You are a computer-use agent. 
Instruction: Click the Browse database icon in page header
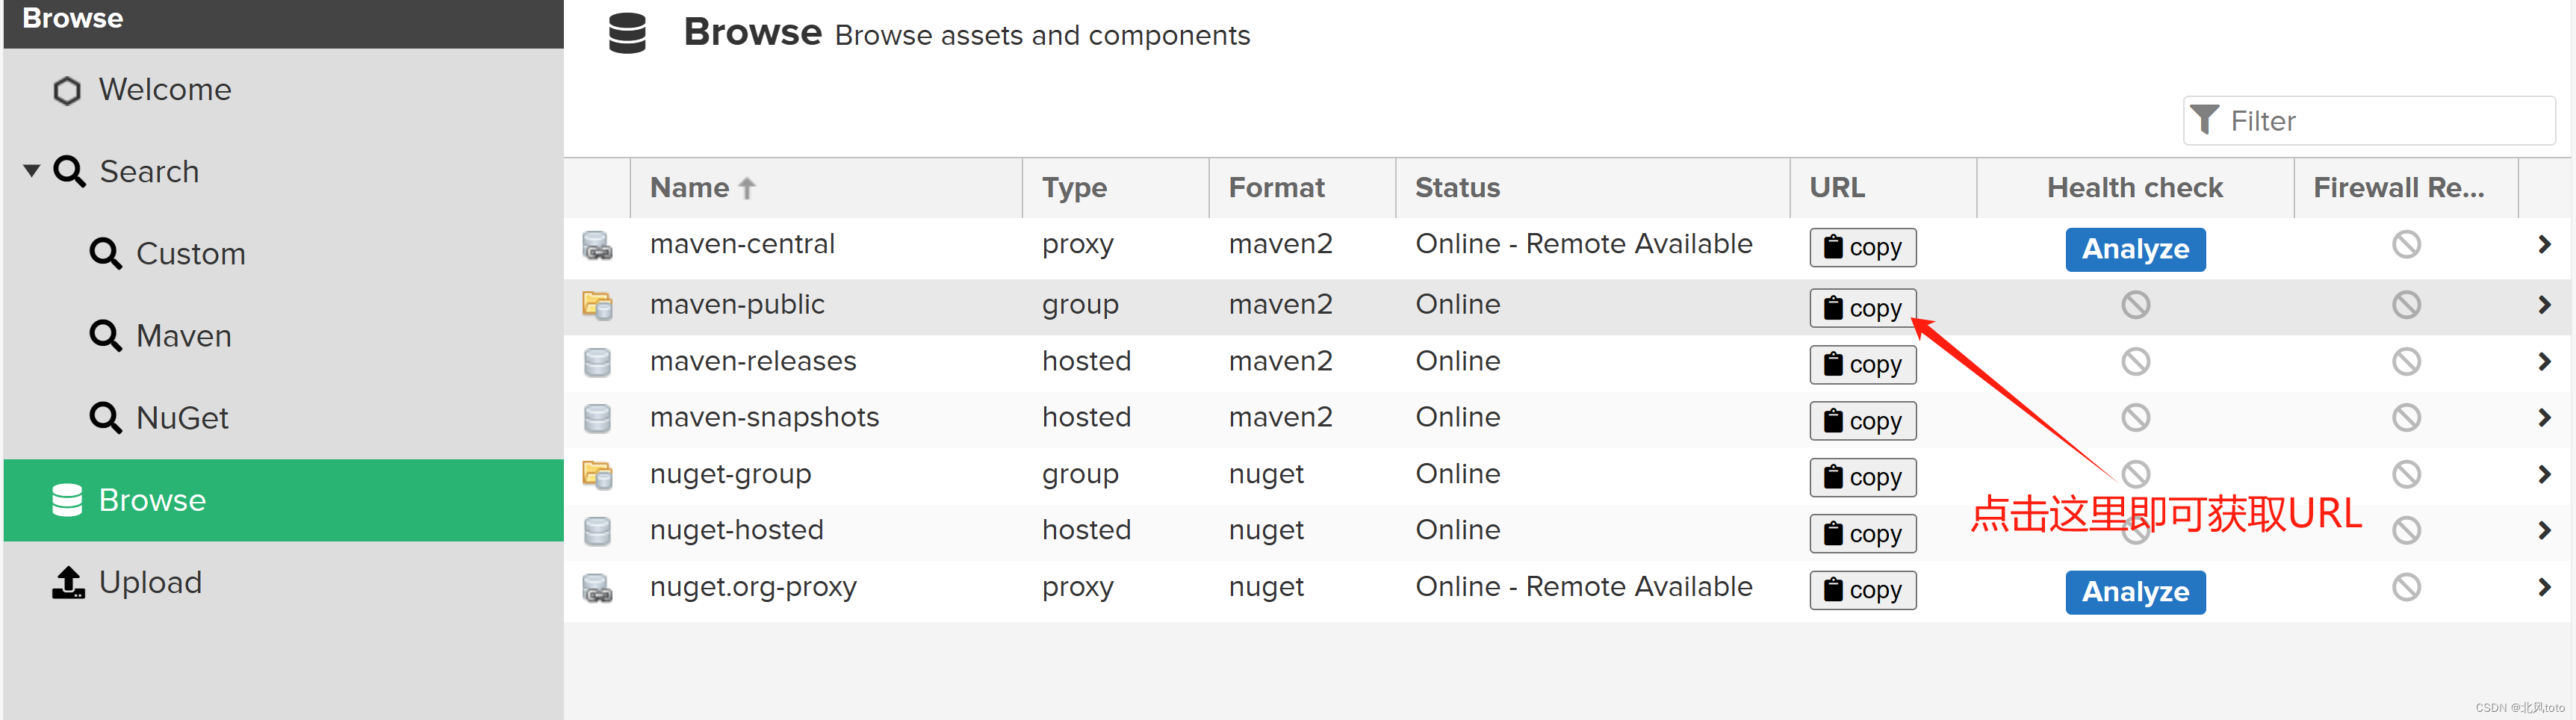[627, 33]
